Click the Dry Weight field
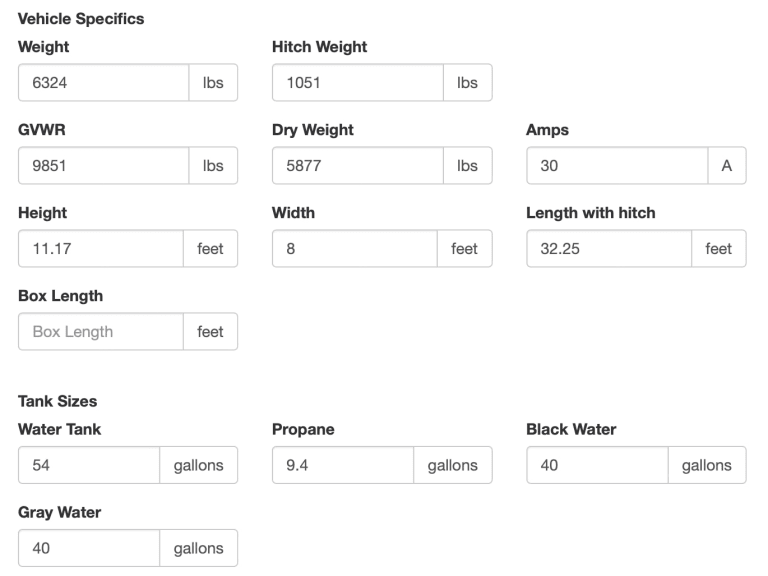This screenshot has height=576, width=768. tap(357, 166)
